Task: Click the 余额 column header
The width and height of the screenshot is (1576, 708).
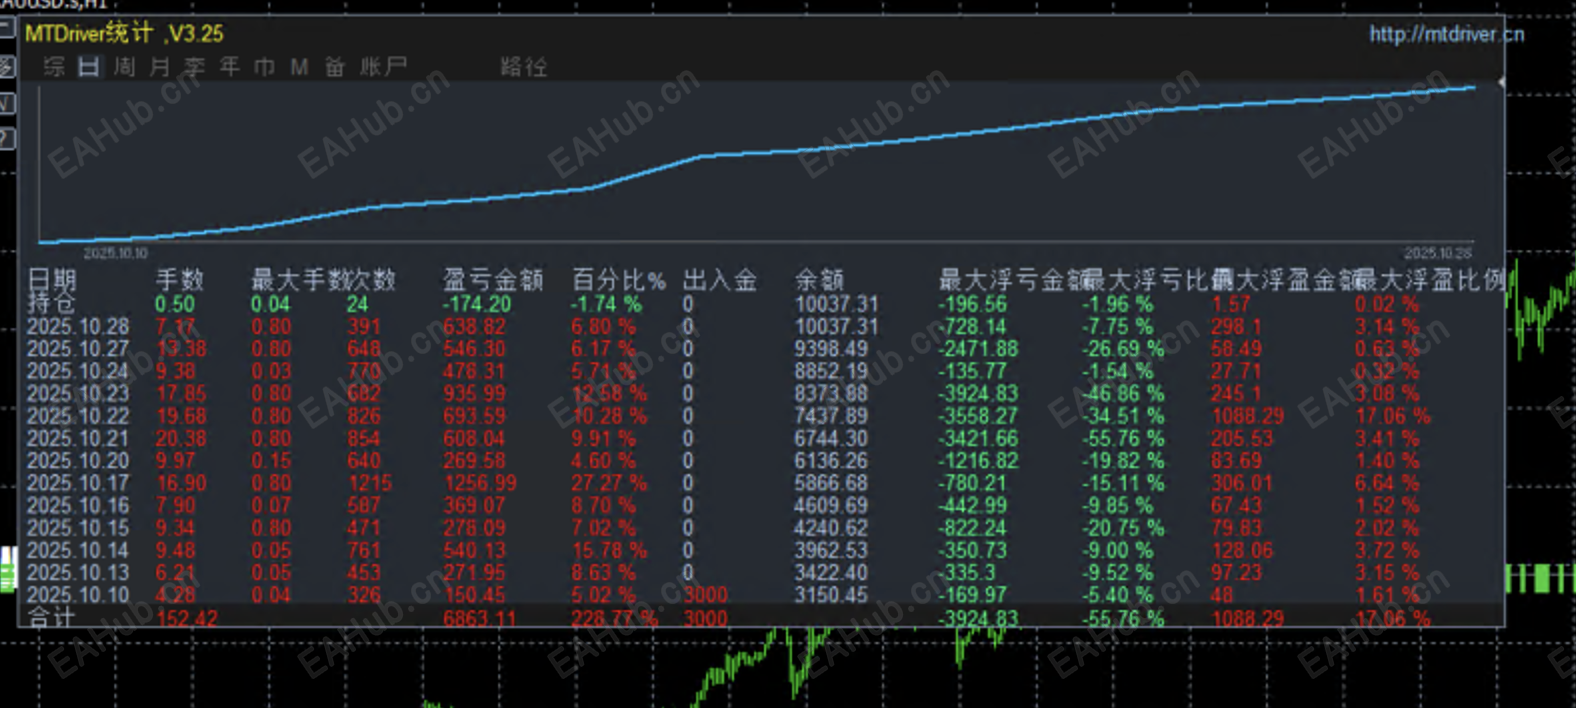Action: pos(819,280)
